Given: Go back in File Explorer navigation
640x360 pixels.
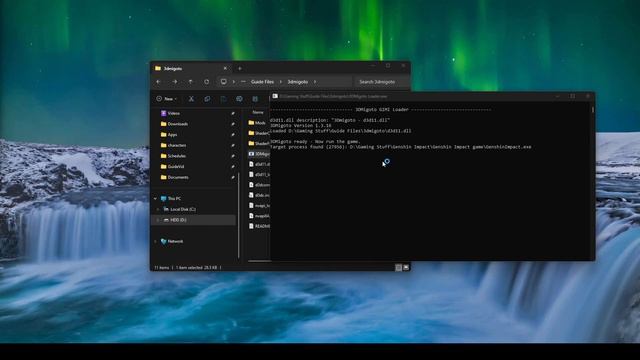Looking at the screenshot, I should click(x=158, y=82).
